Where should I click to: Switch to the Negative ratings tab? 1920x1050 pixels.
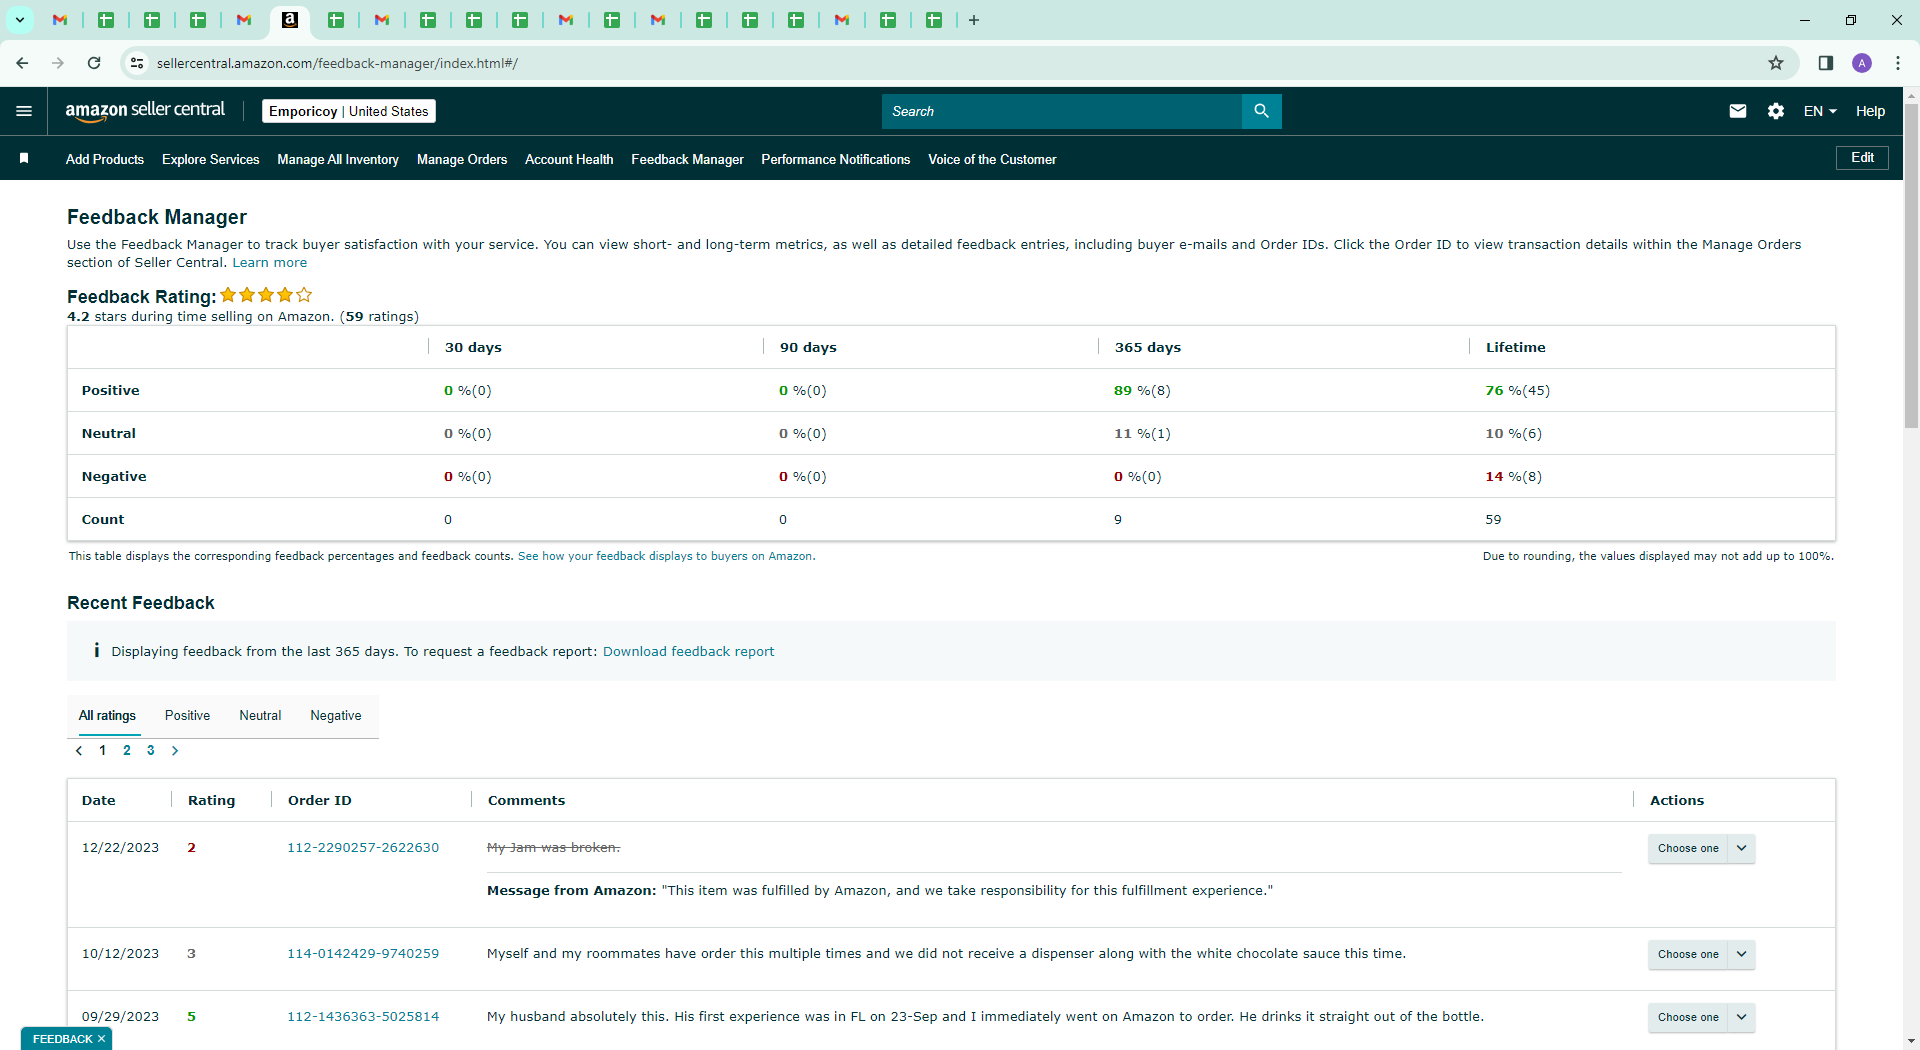tap(336, 715)
